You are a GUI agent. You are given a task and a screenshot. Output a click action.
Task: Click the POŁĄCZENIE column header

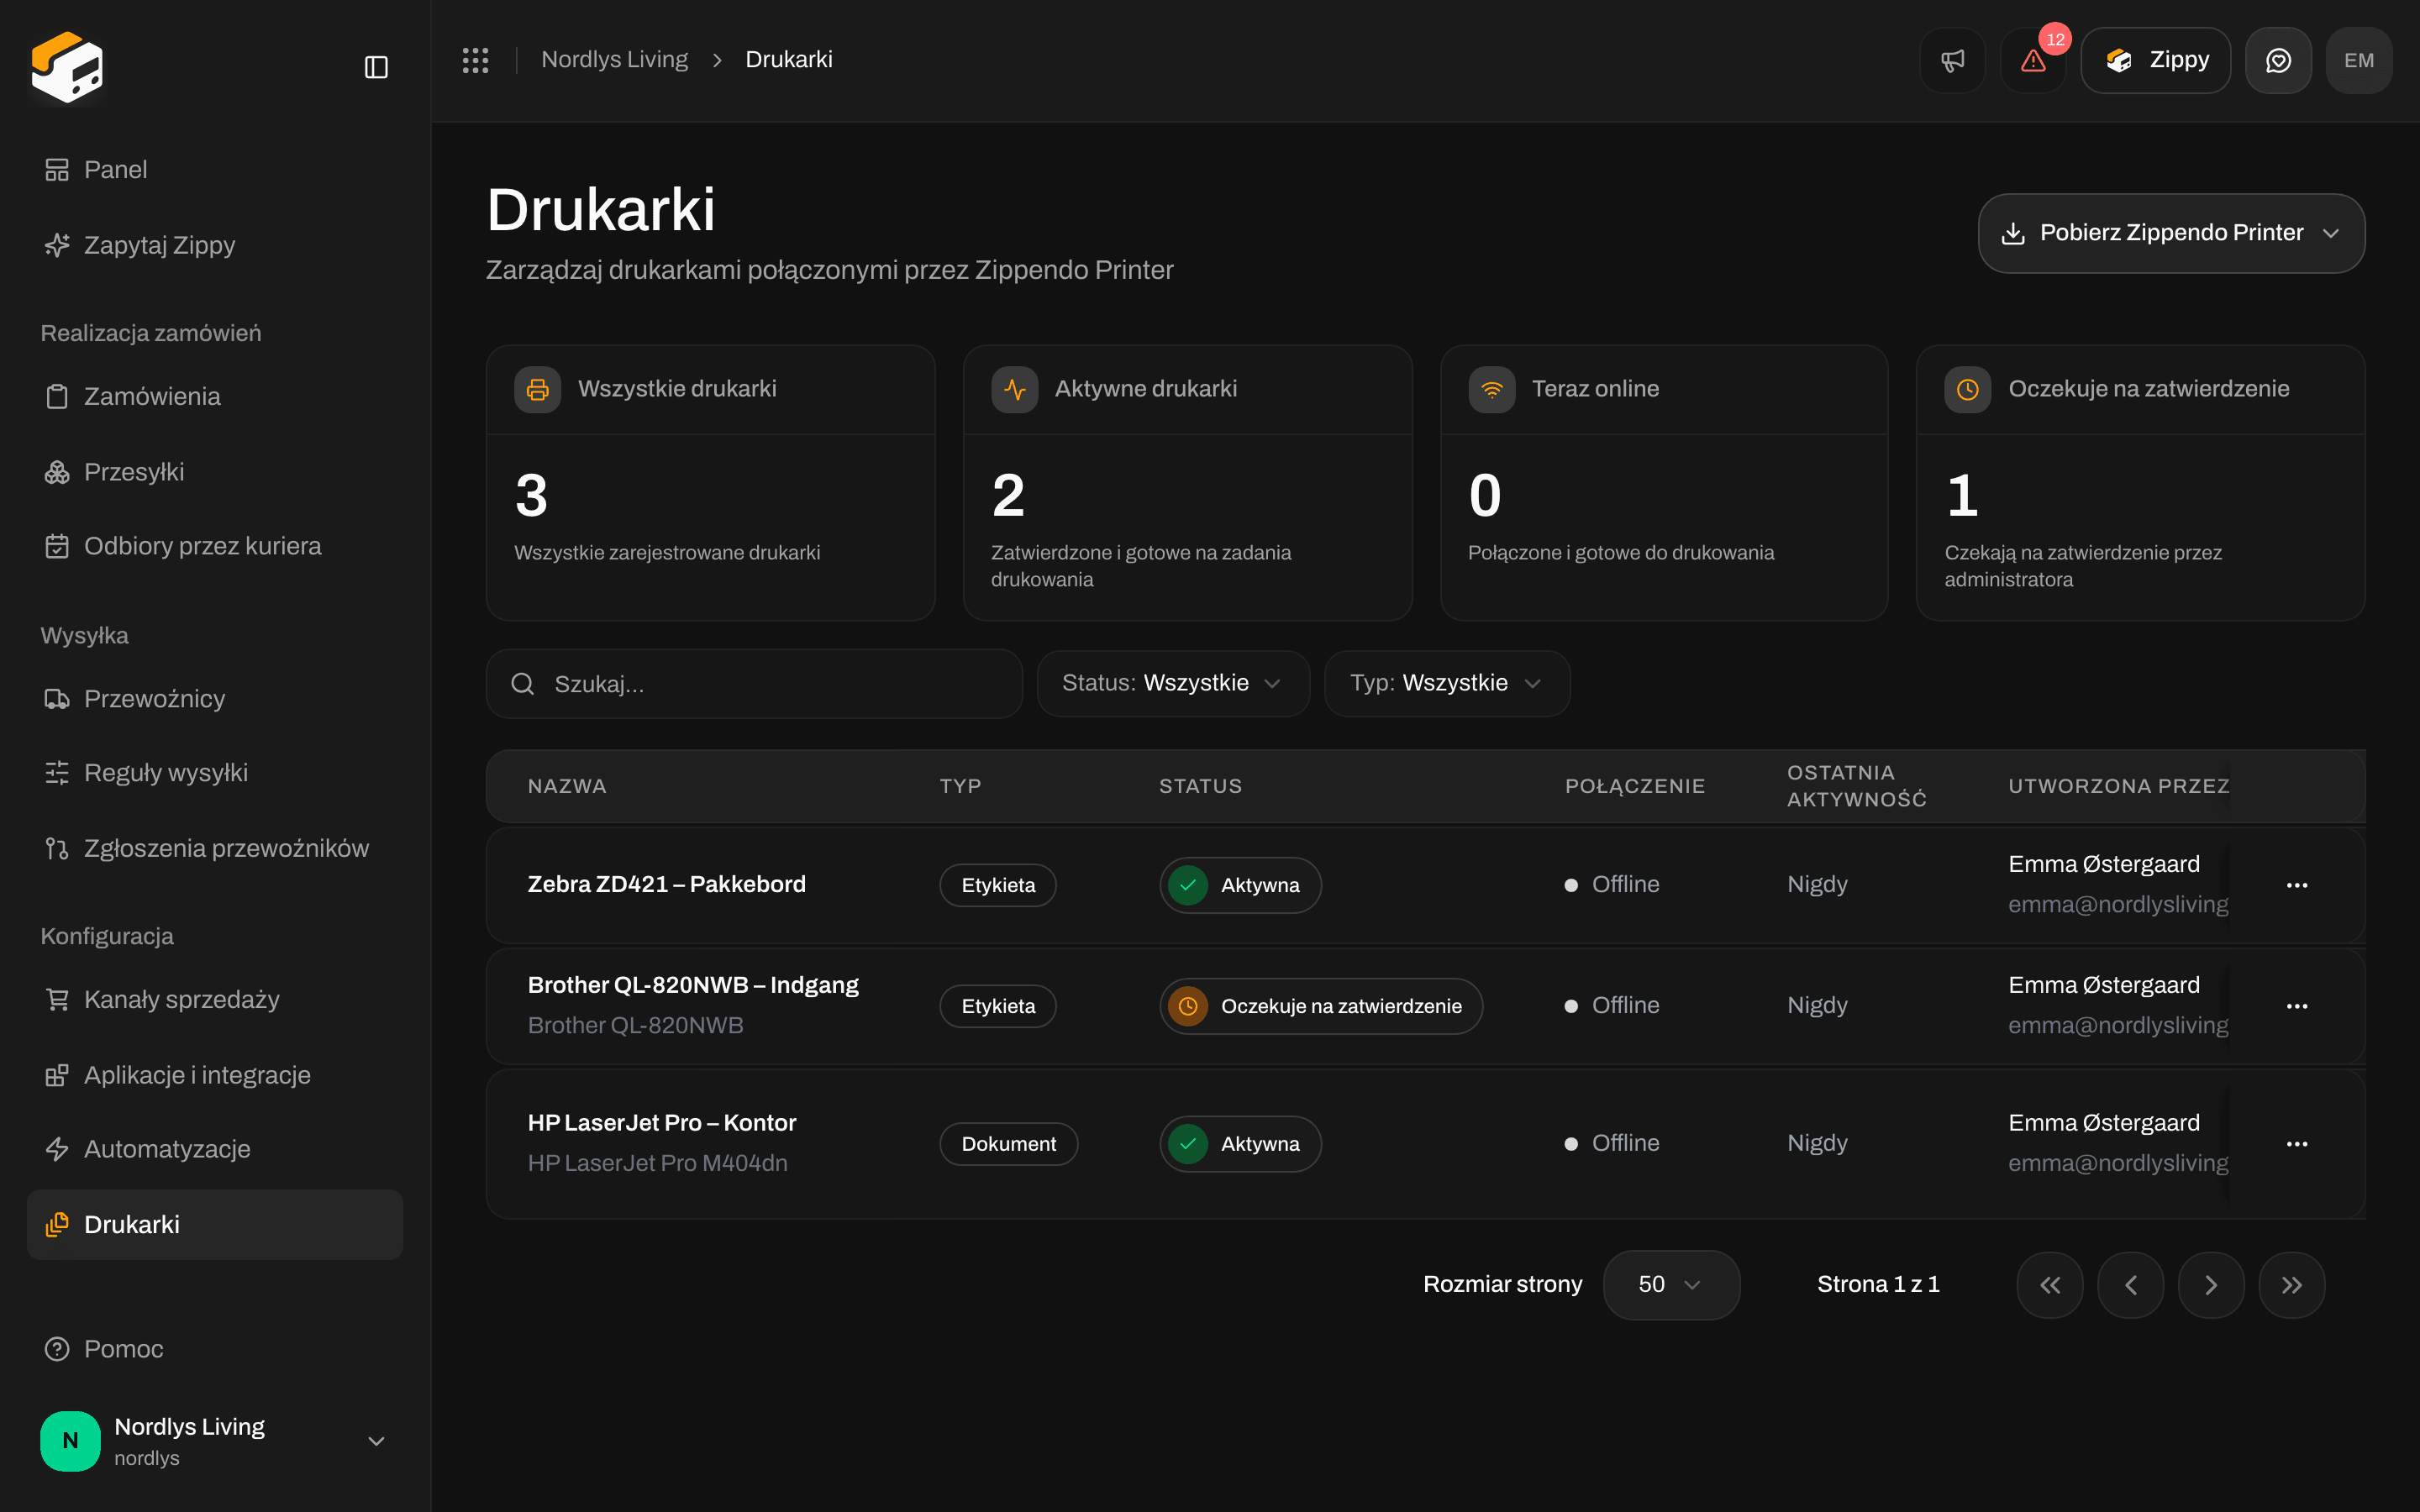pyautogui.click(x=1635, y=787)
